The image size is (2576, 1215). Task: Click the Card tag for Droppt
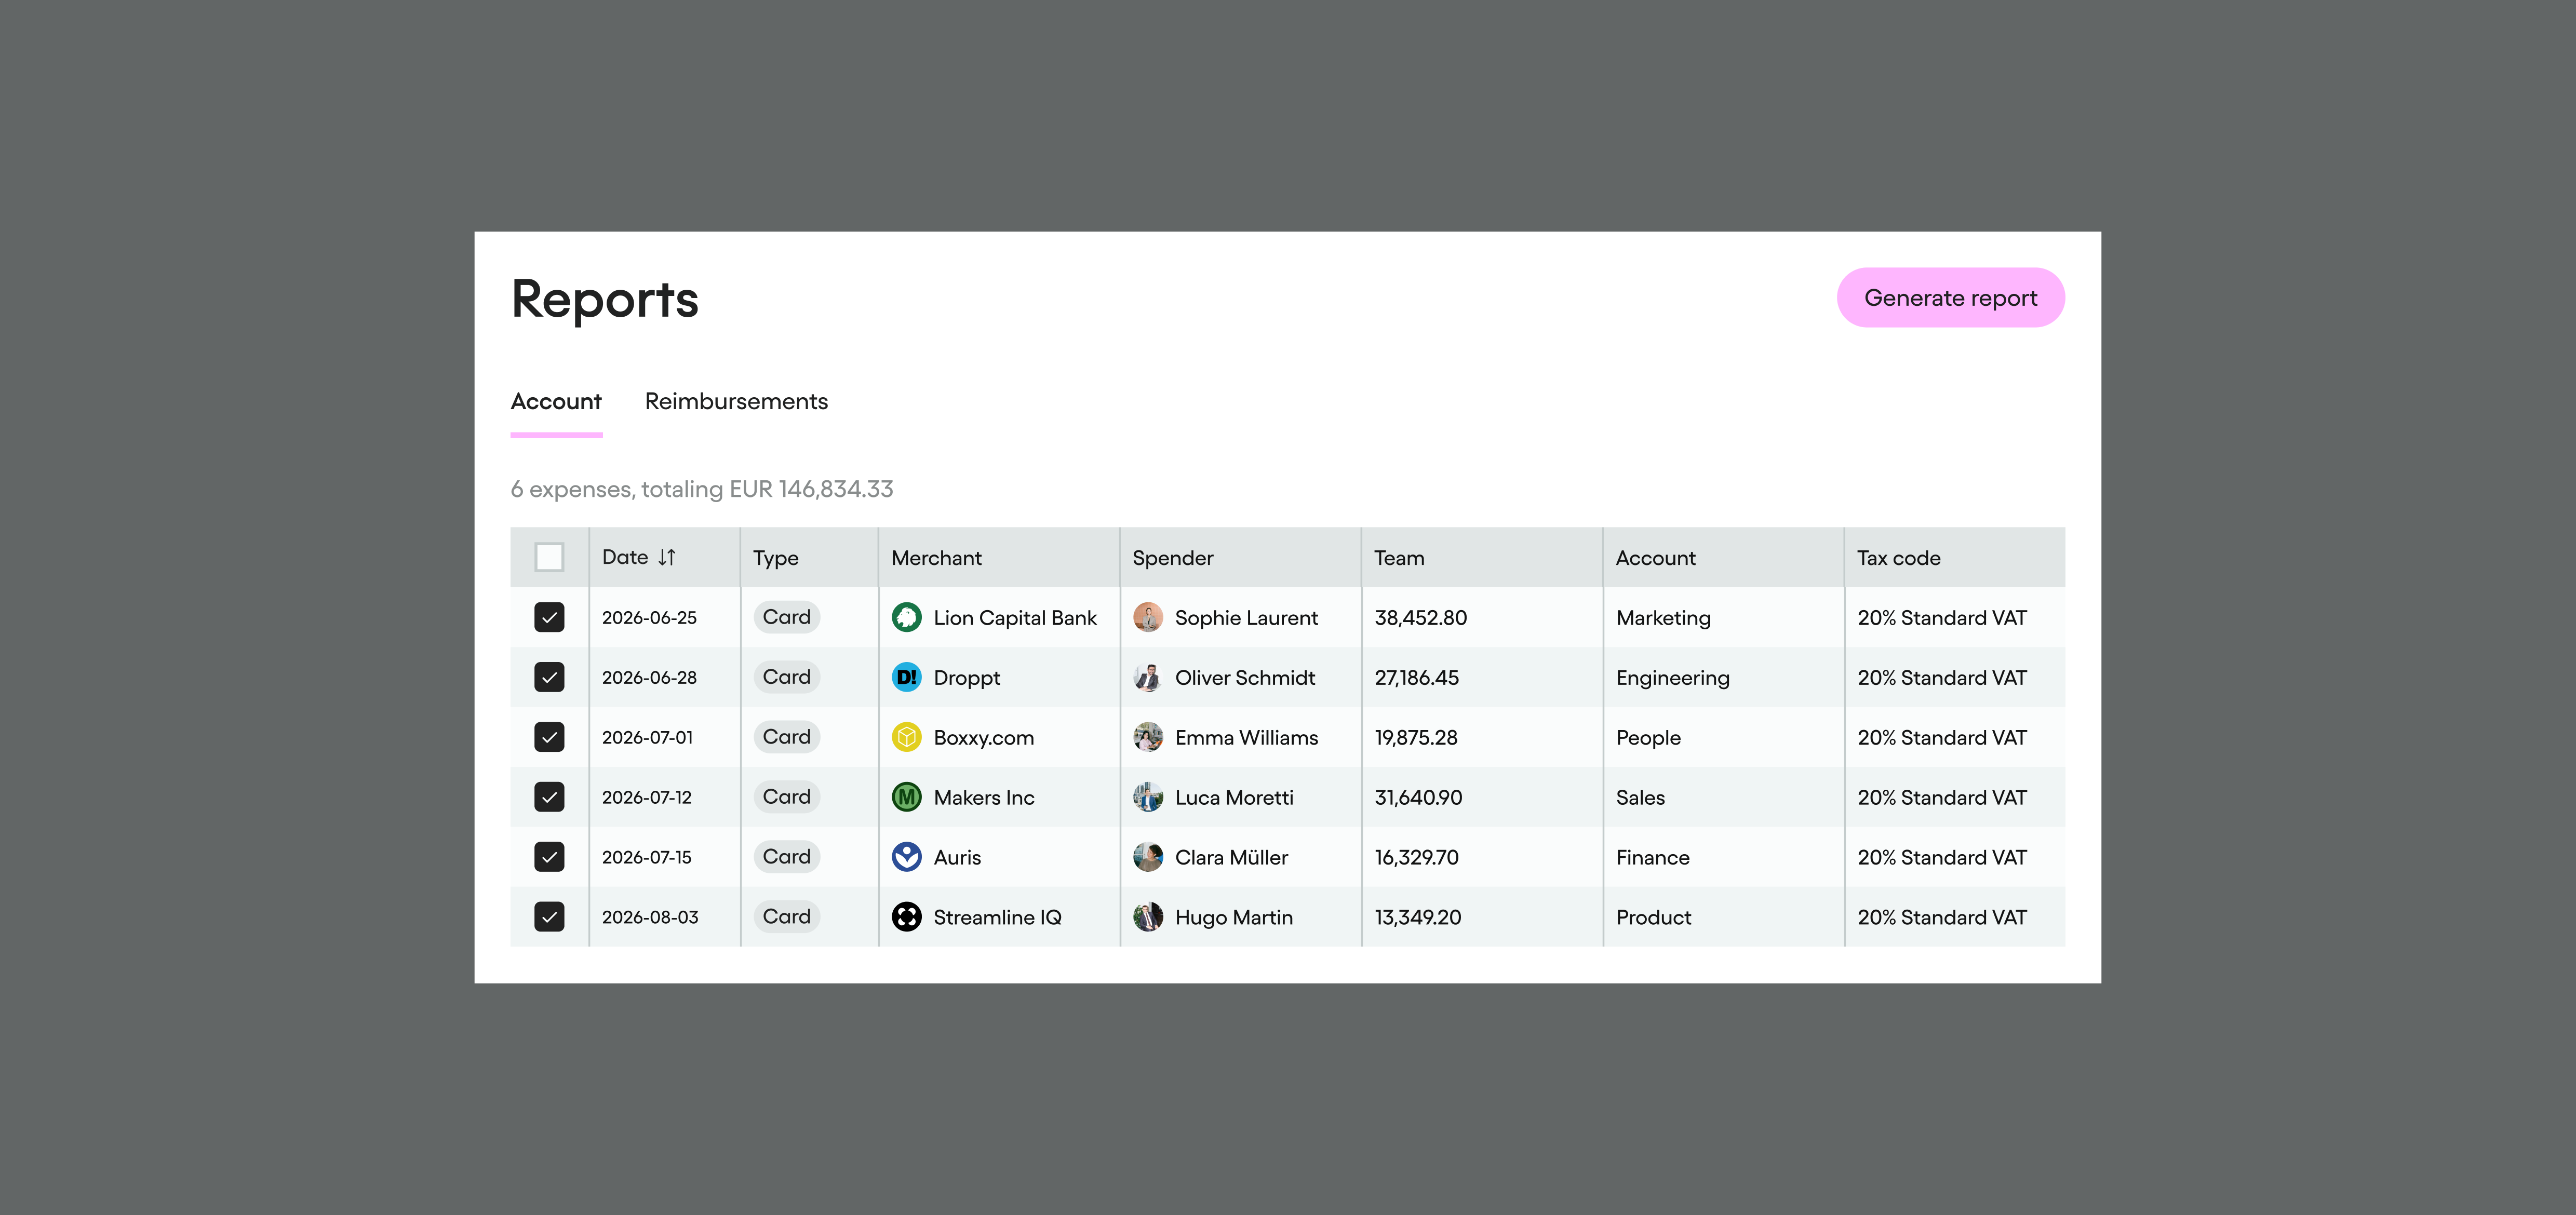tap(786, 677)
